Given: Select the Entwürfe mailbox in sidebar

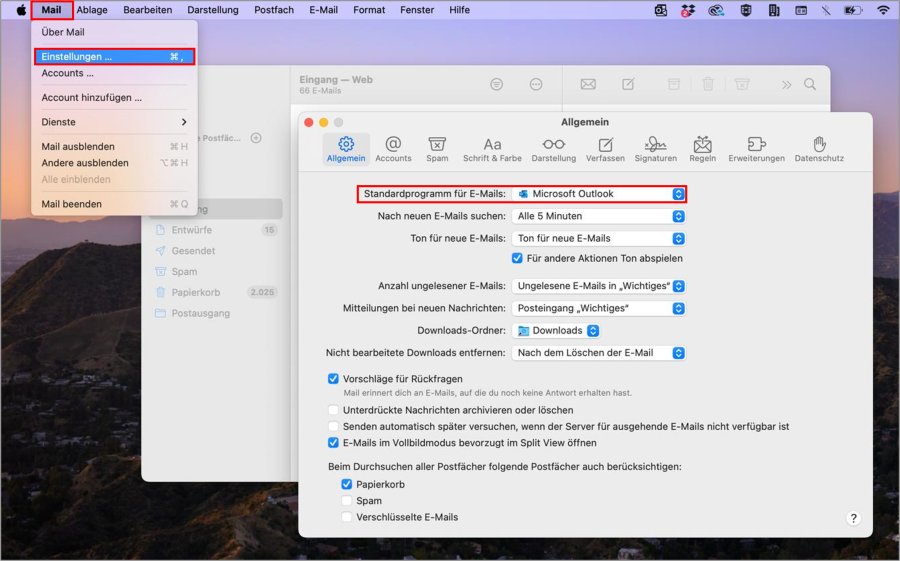Looking at the screenshot, I should click(x=216, y=230).
